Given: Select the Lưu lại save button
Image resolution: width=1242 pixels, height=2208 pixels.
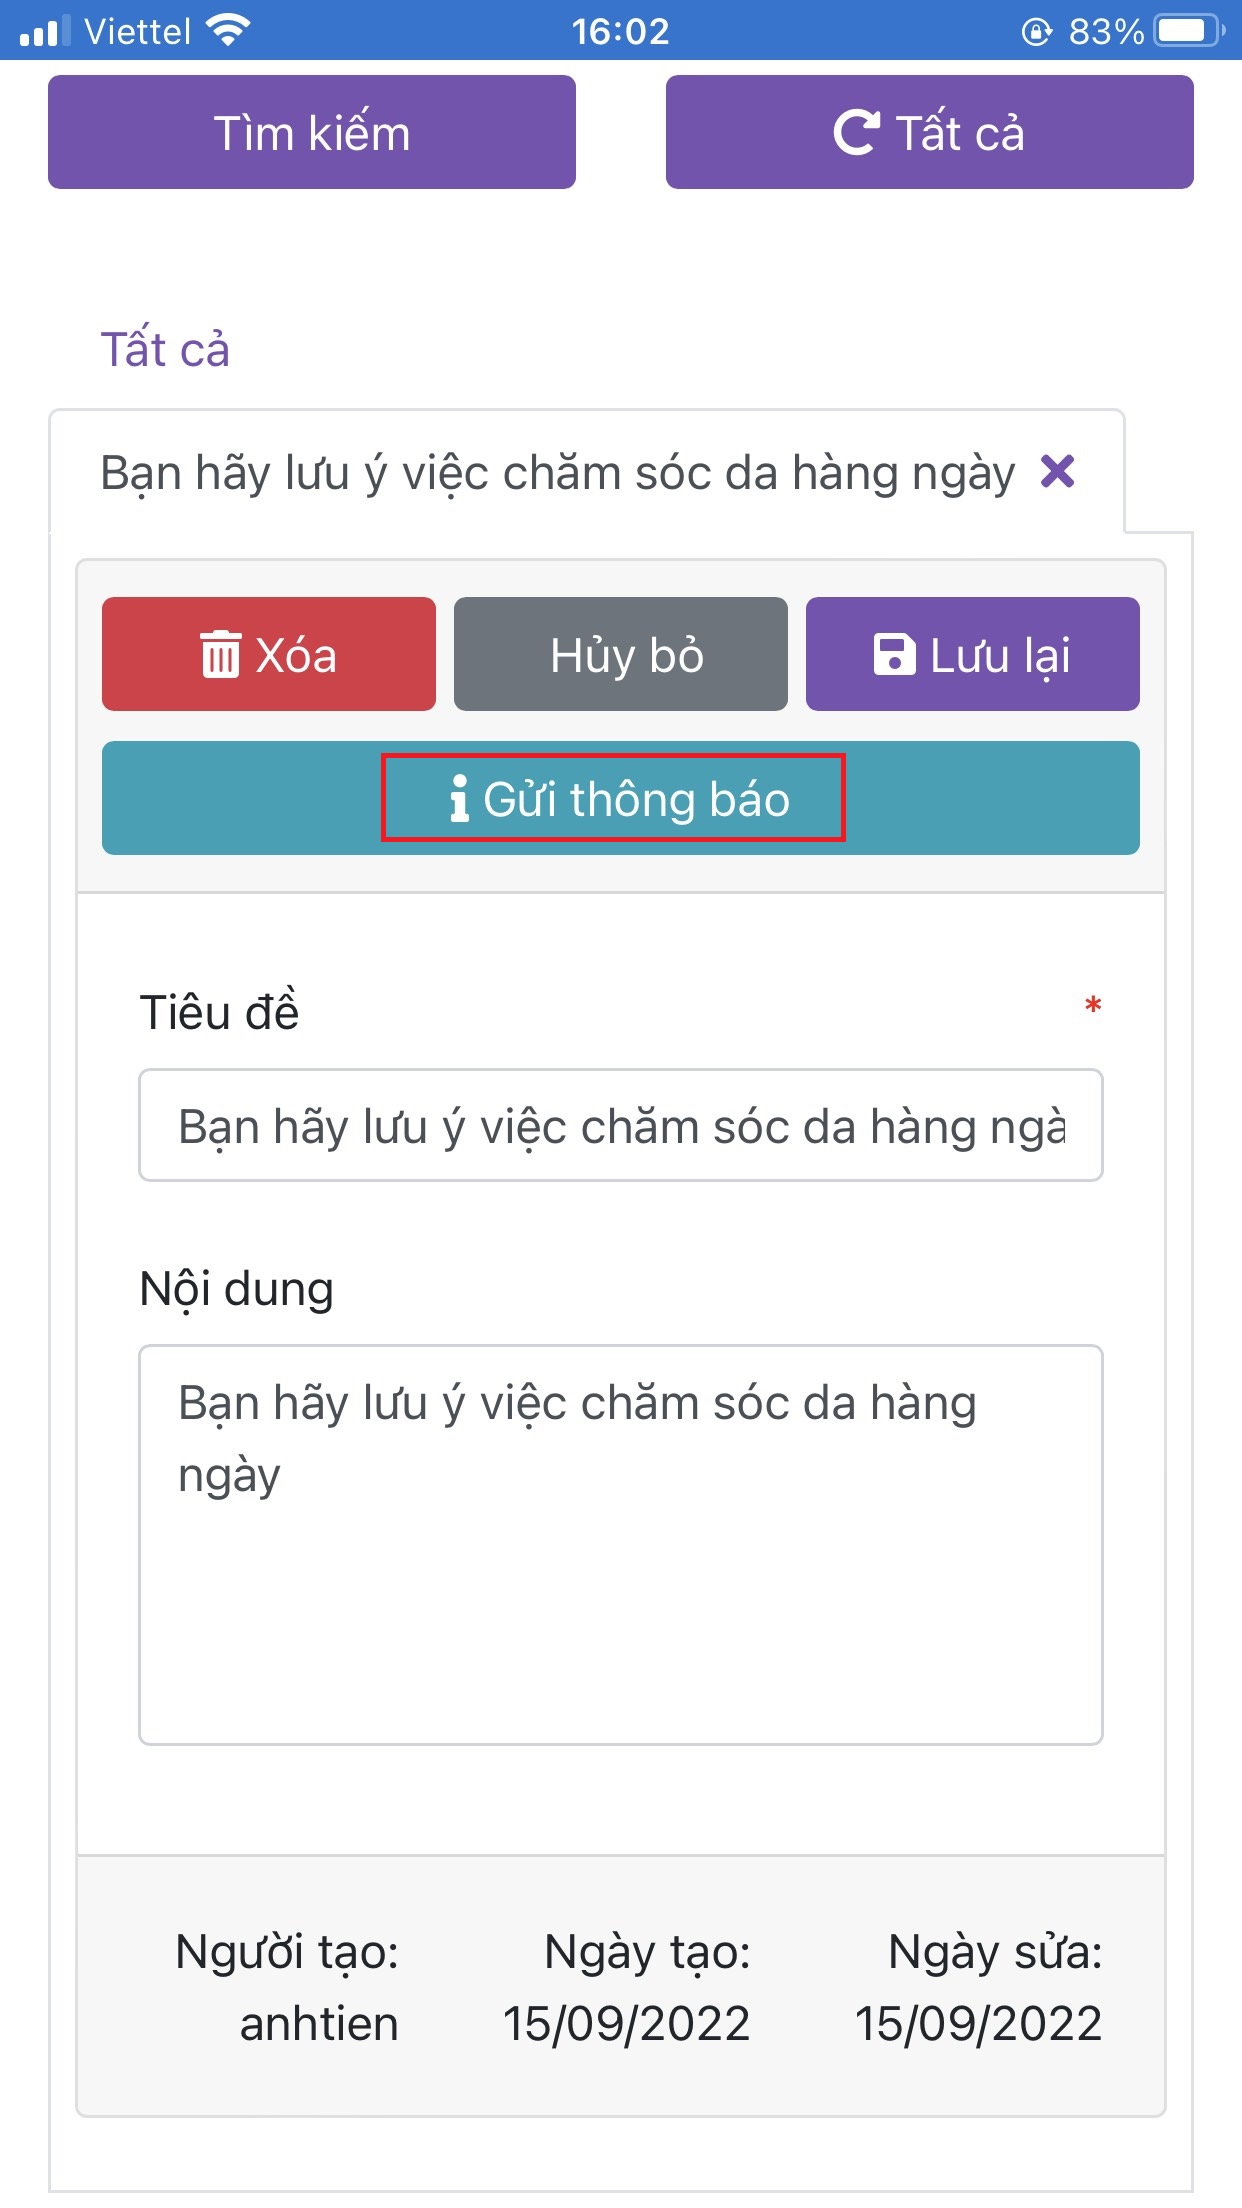Looking at the screenshot, I should [973, 654].
